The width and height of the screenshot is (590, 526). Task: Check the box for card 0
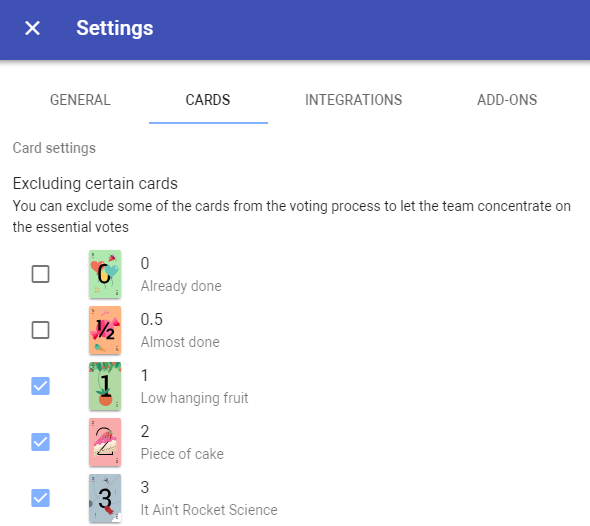(x=40, y=274)
